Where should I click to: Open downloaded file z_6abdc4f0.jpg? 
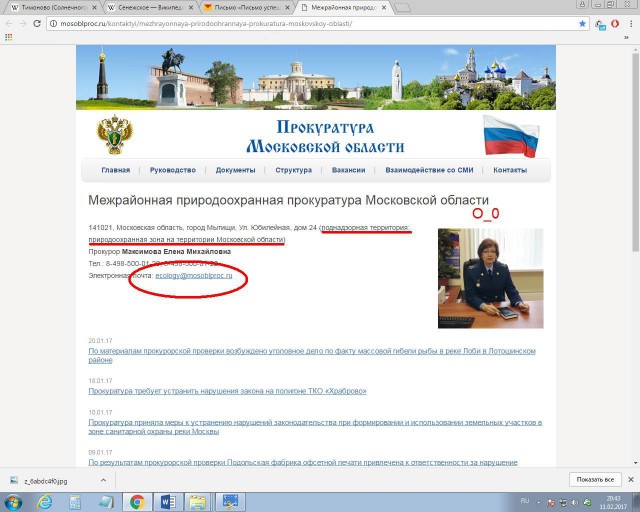click(46, 481)
